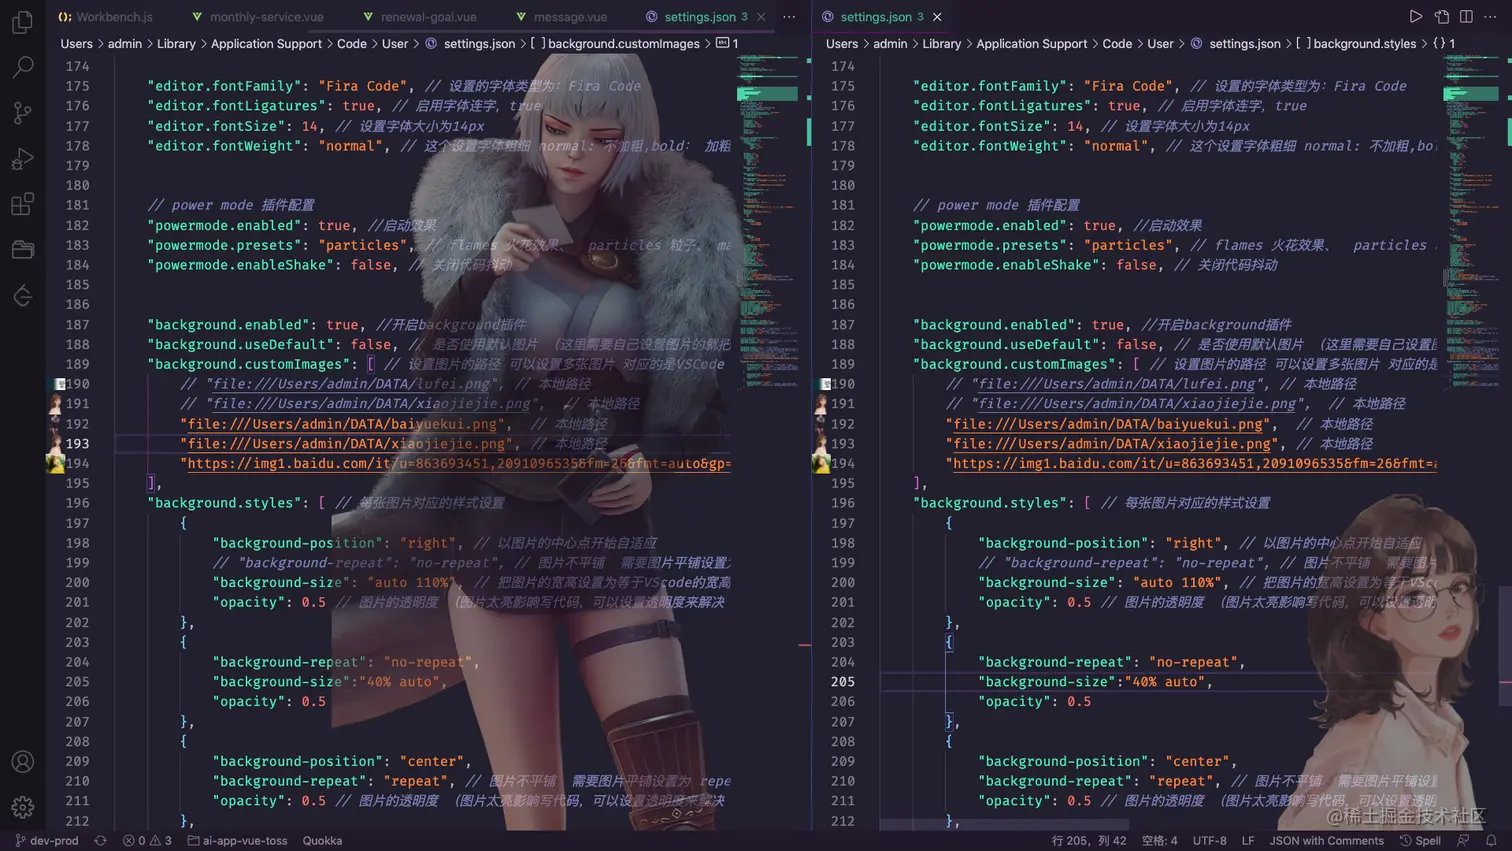Viewport: 1512px width, 851px height.
Task: Click ai-app-vue-toss folder in status bar
Action: point(237,841)
